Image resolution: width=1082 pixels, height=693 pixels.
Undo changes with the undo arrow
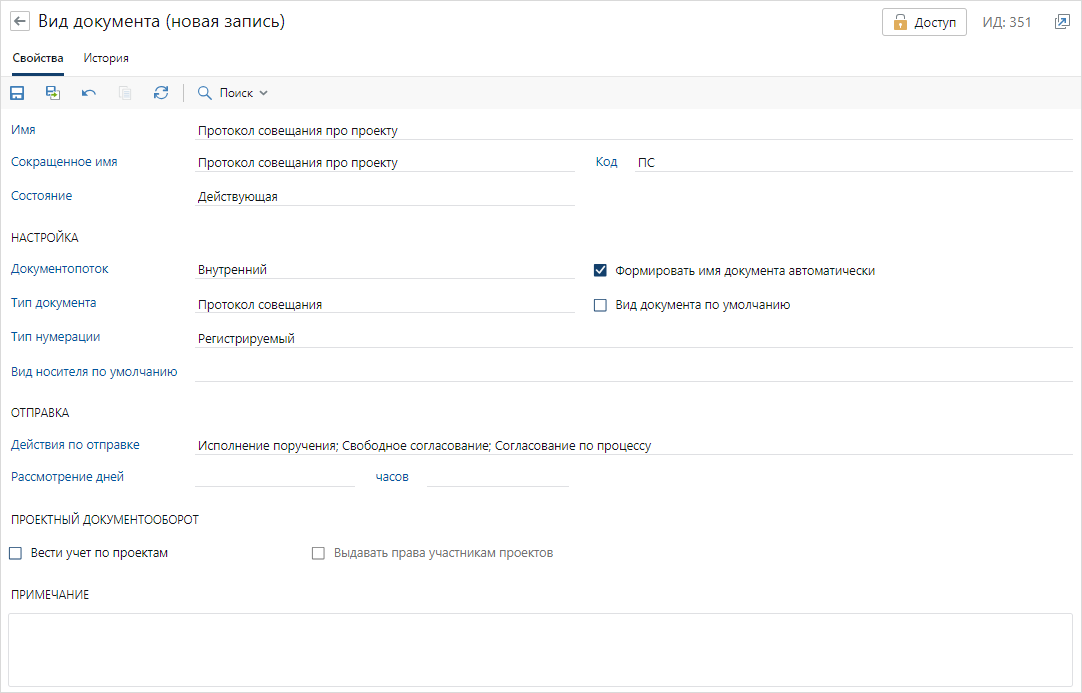coord(89,93)
